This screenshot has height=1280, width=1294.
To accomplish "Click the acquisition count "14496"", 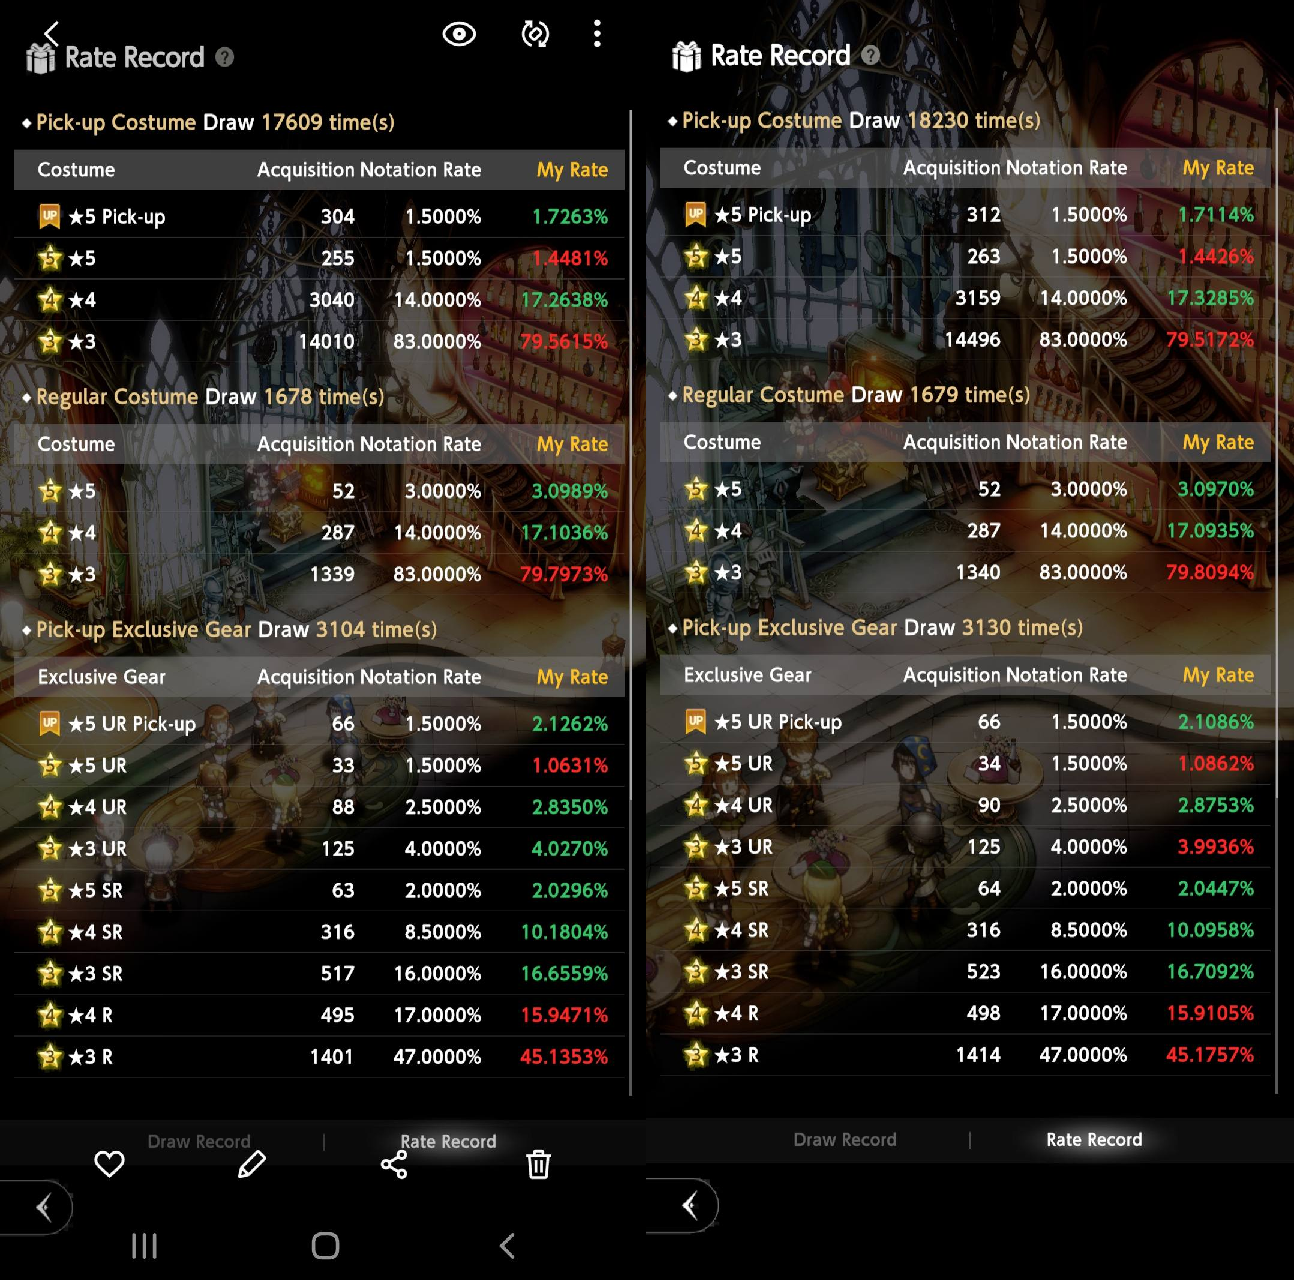I will (x=973, y=339).
